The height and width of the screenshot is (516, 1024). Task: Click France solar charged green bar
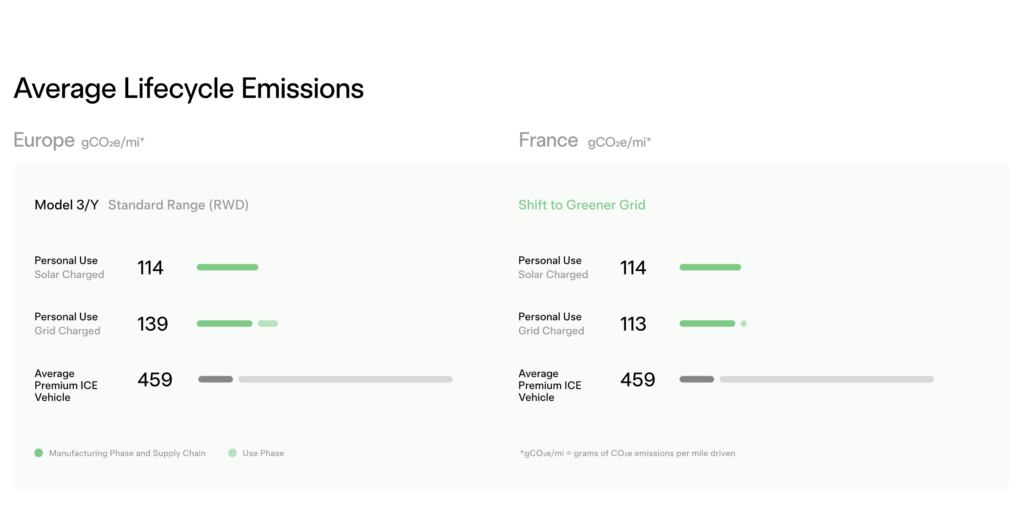click(710, 267)
